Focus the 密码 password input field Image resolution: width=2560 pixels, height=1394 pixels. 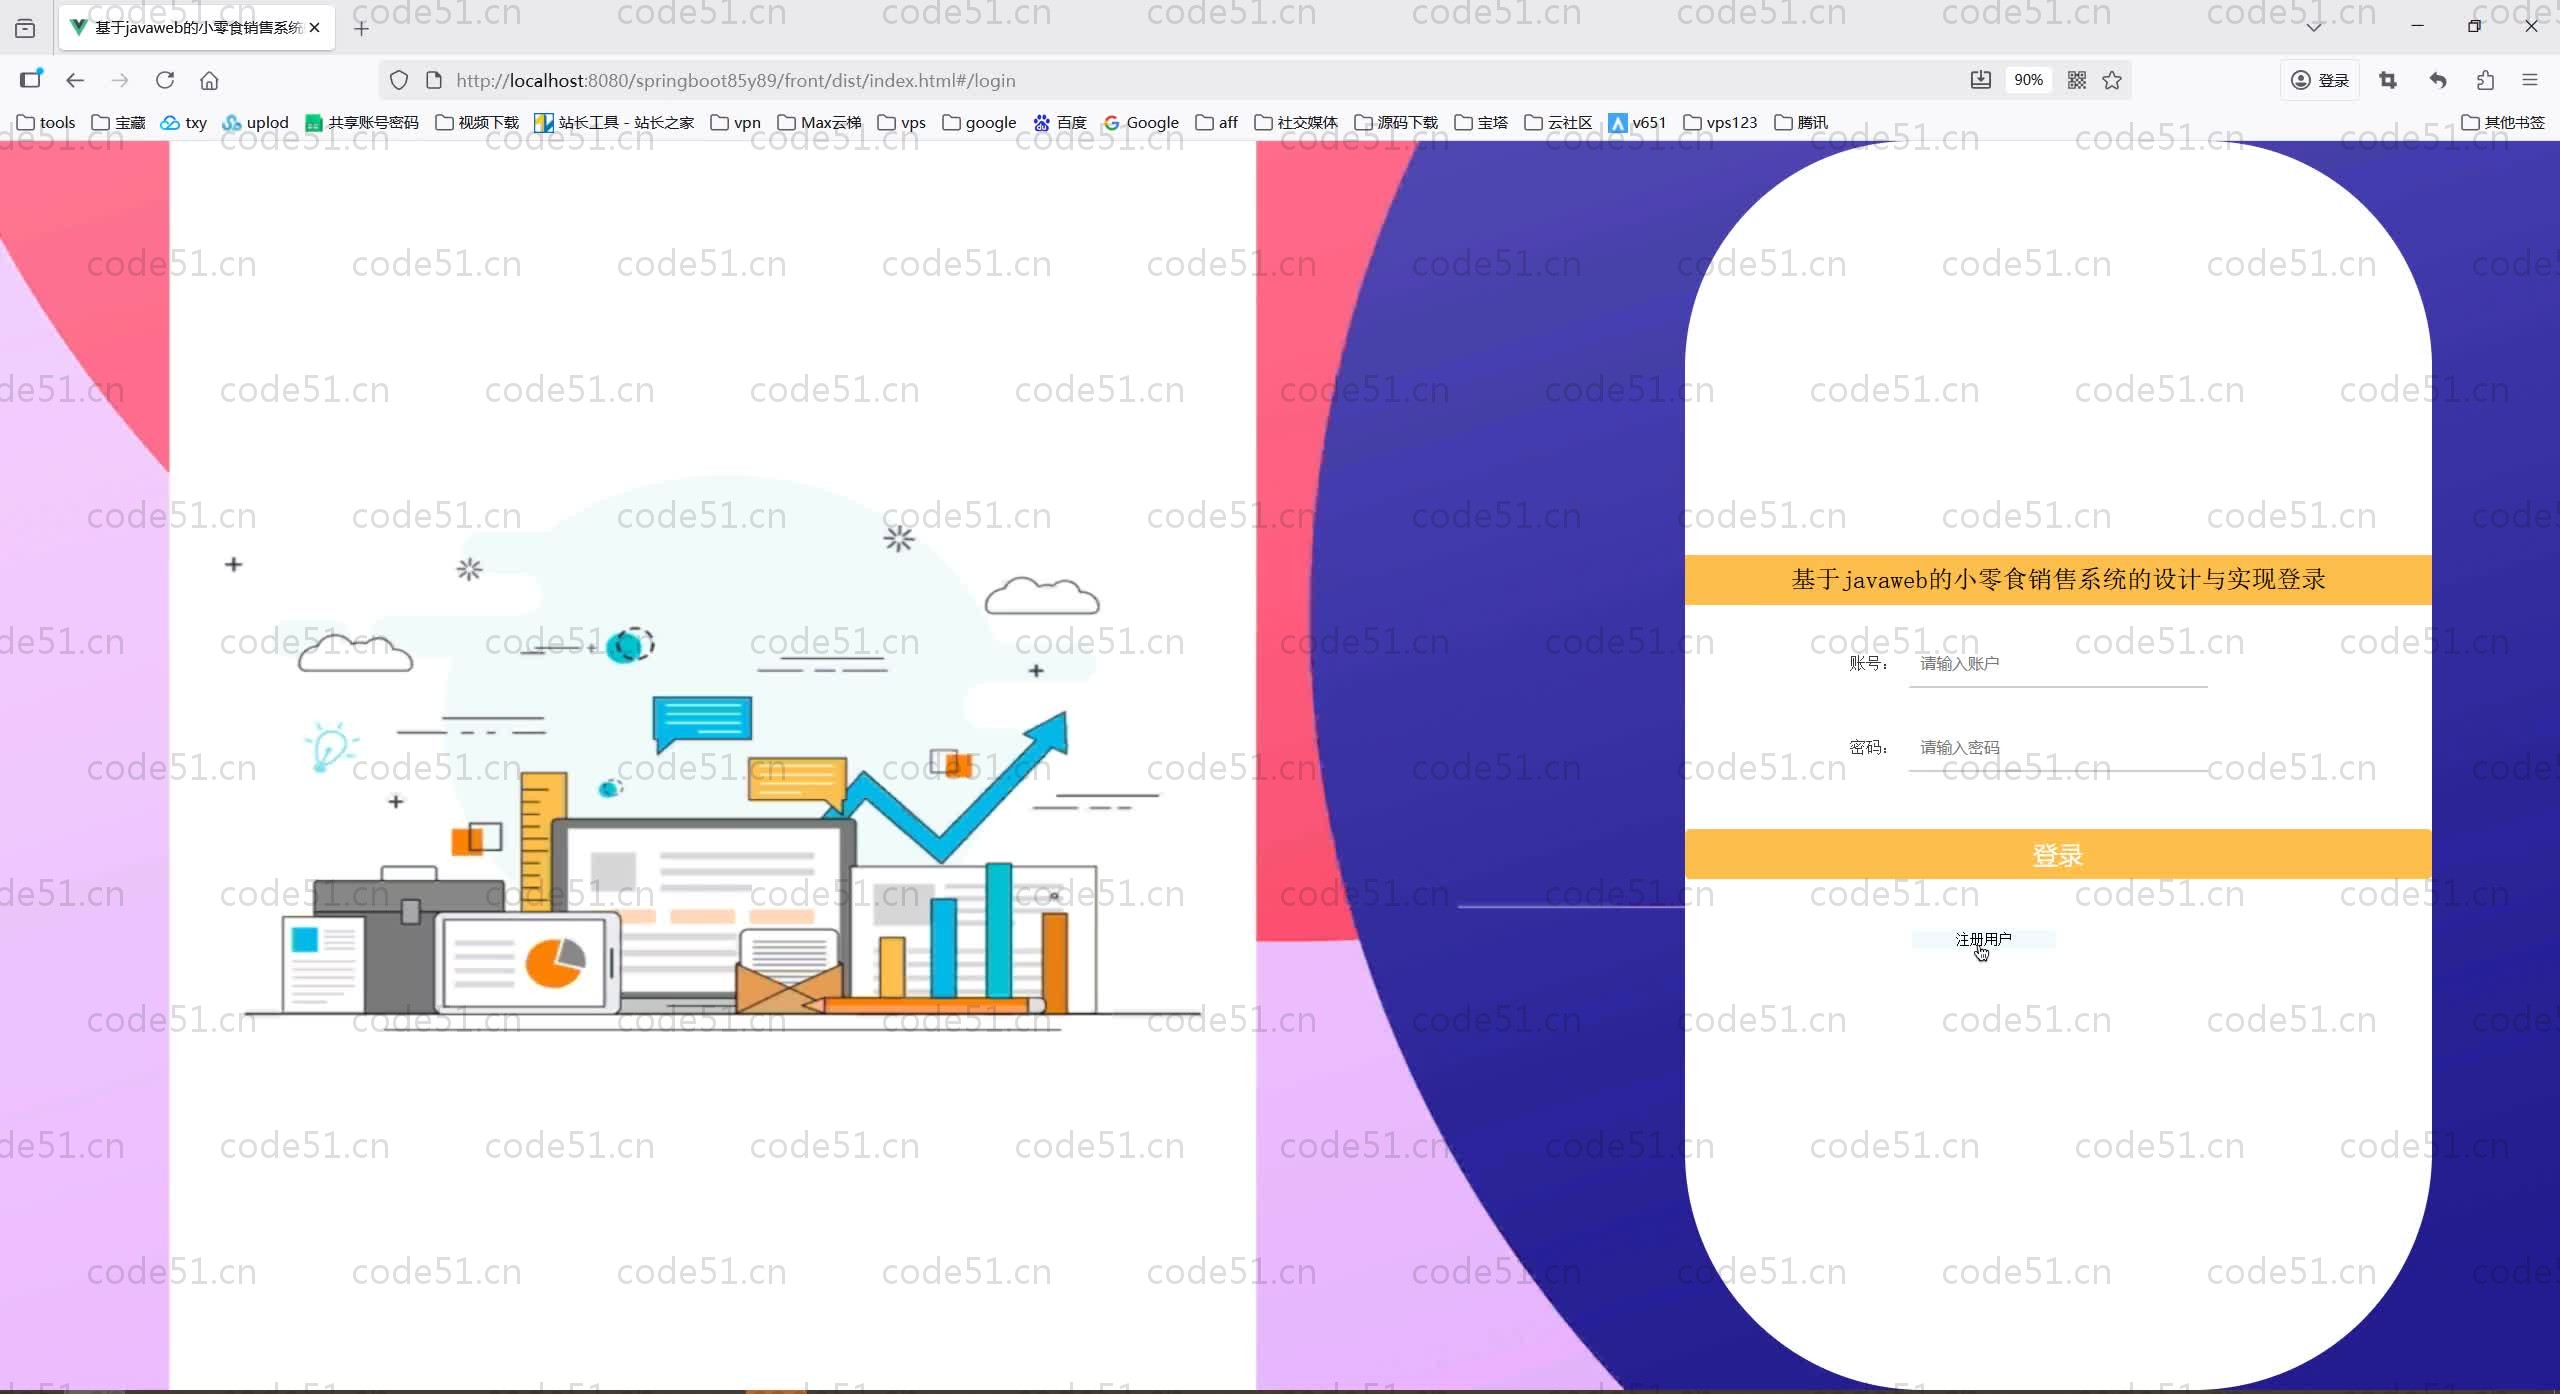click(2057, 748)
